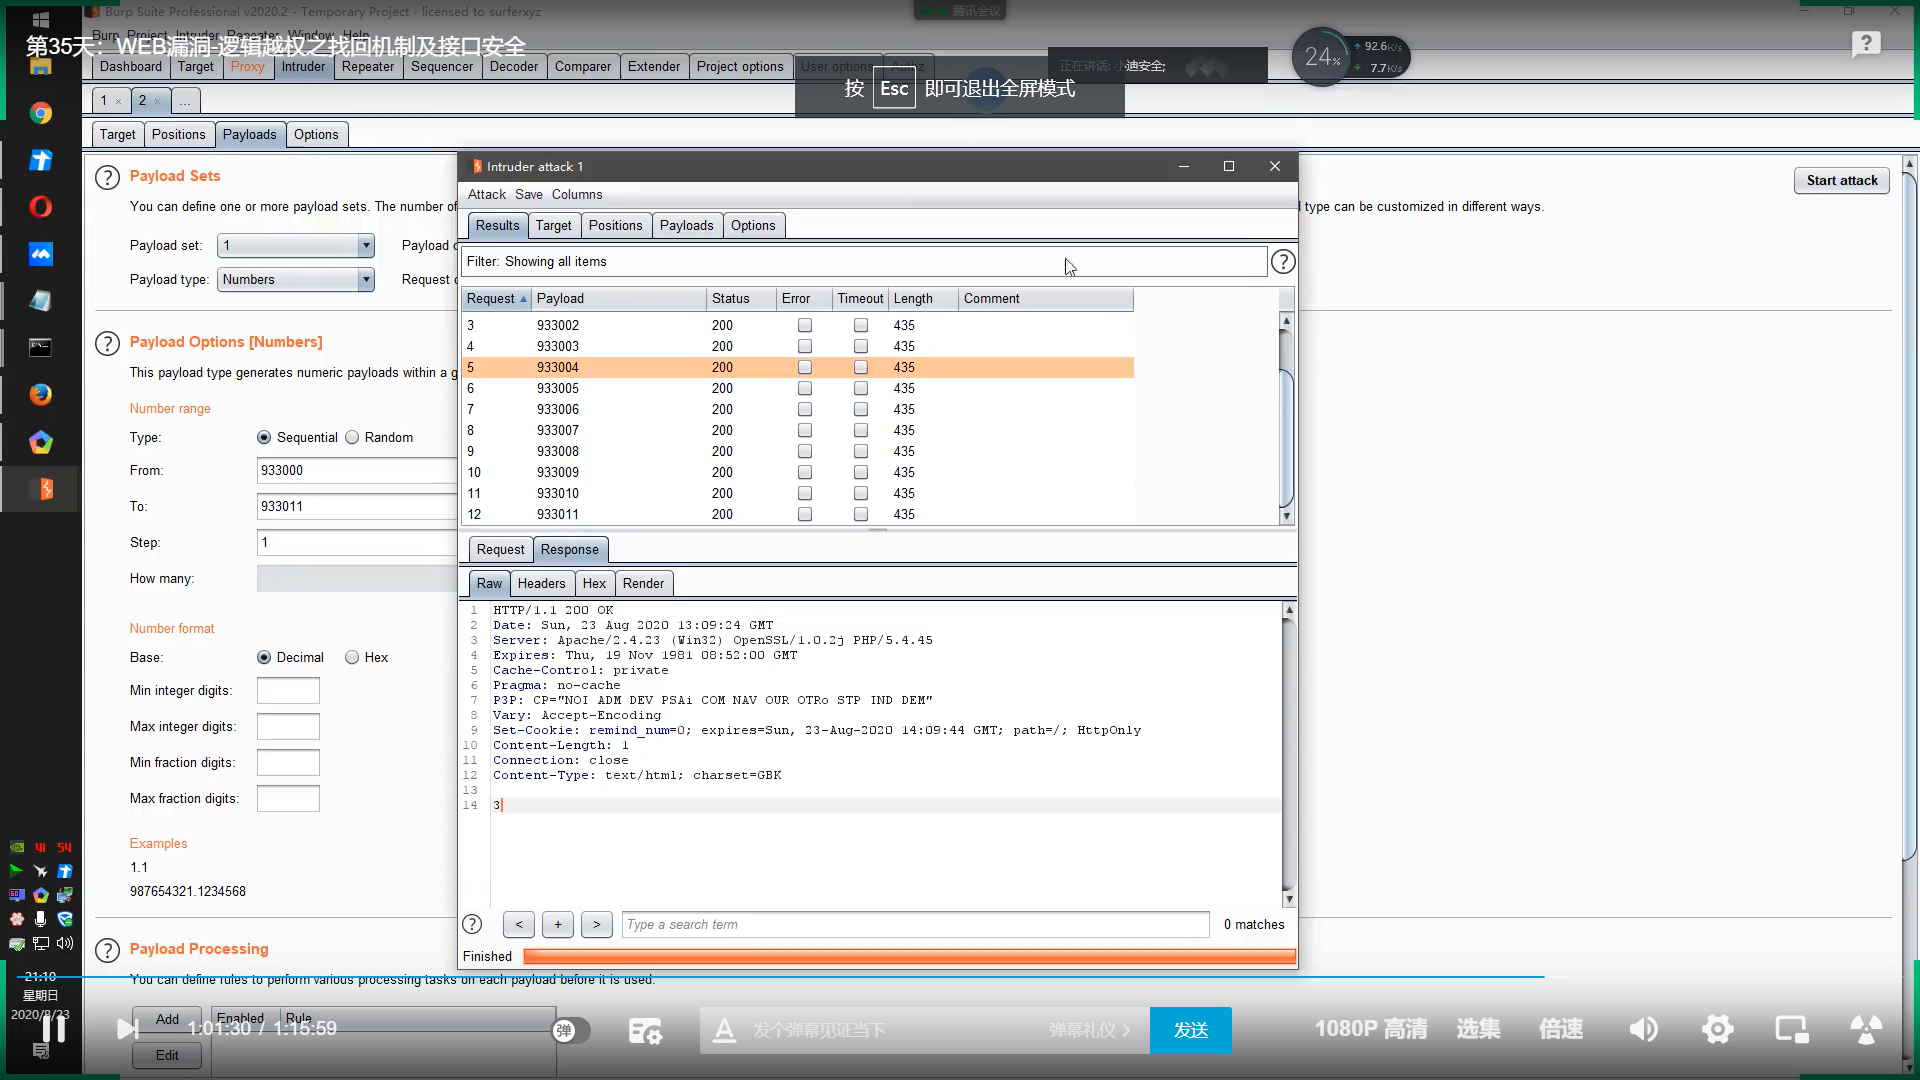Open the Columns menu in attack window
Viewport: 1920px width, 1080px height.
click(577, 195)
